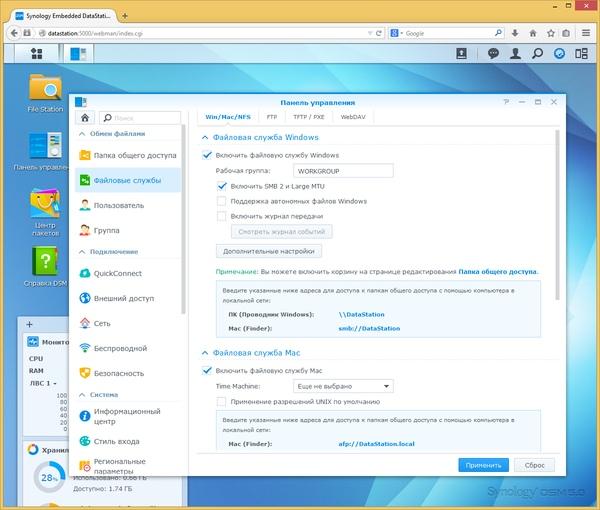Open browser address history dropdown arrow
Image resolution: width=600 pixels, height=510 pixels.
click(370, 33)
